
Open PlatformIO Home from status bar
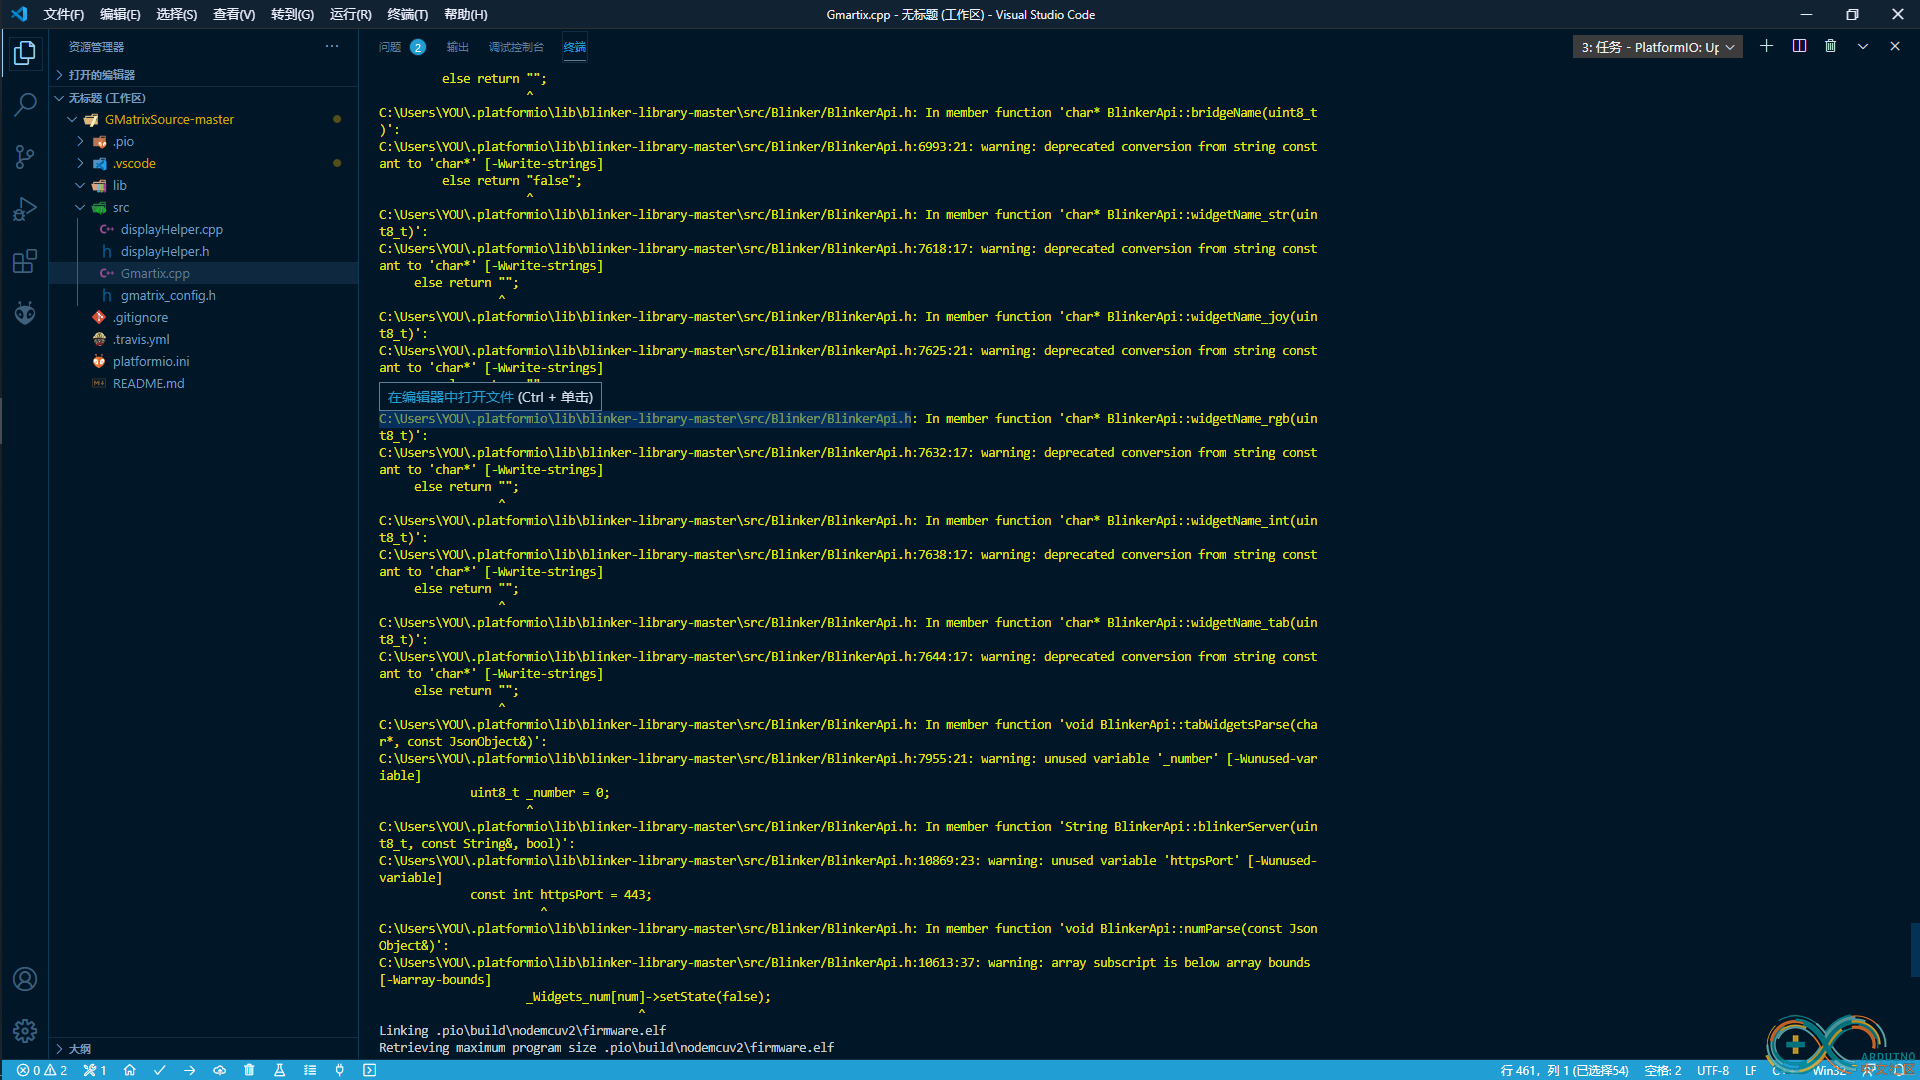tap(130, 1070)
